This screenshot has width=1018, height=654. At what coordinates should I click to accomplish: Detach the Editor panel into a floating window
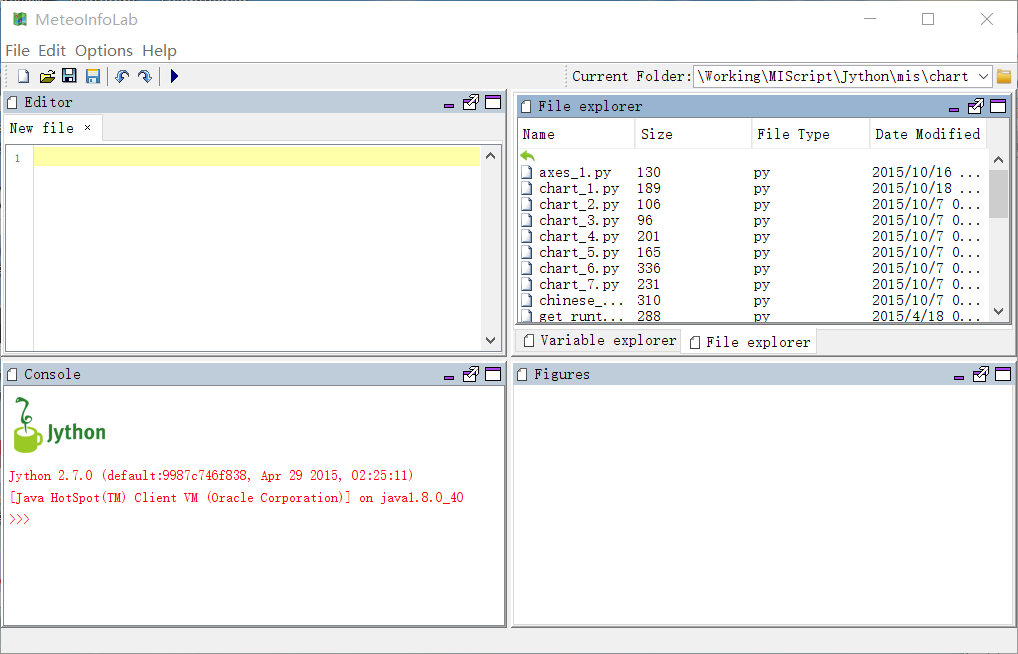[x=471, y=102]
